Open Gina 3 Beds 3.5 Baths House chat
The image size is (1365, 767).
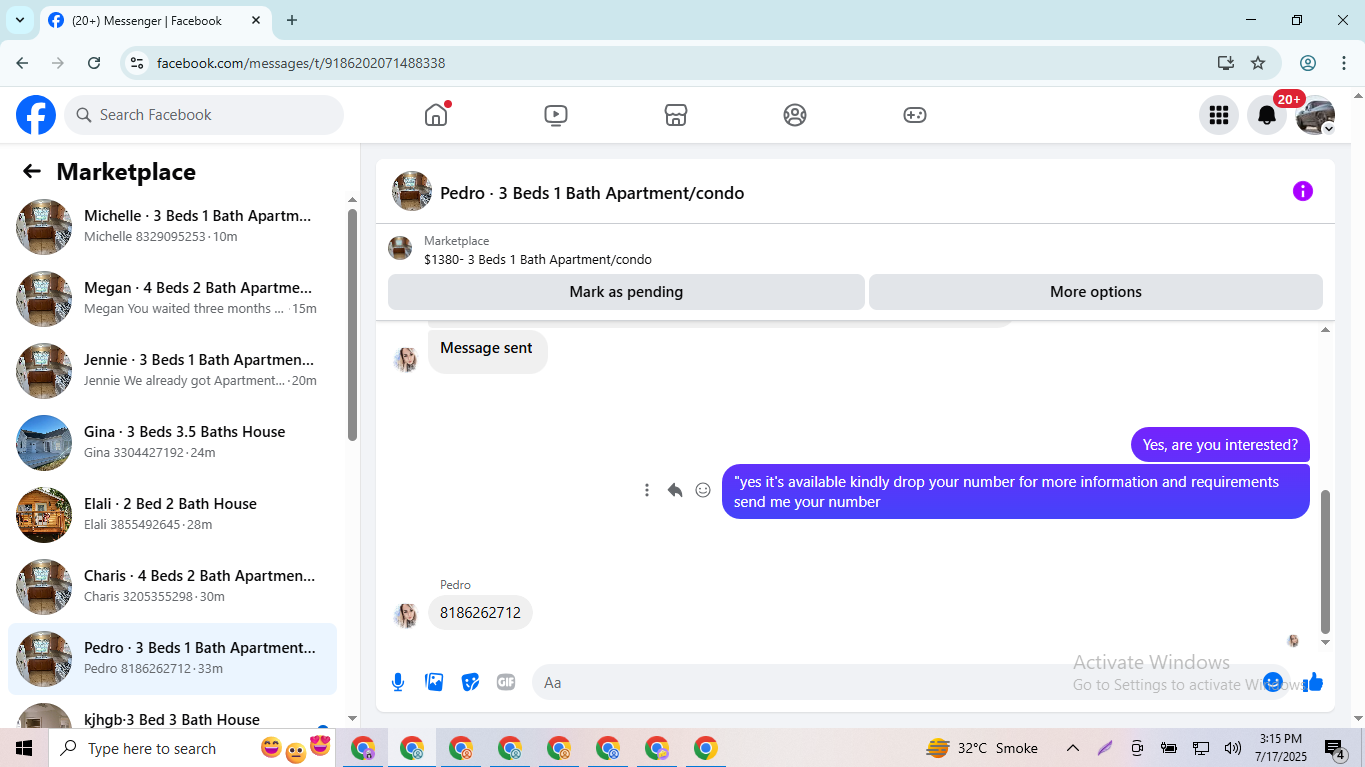pyautogui.click(x=172, y=443)
